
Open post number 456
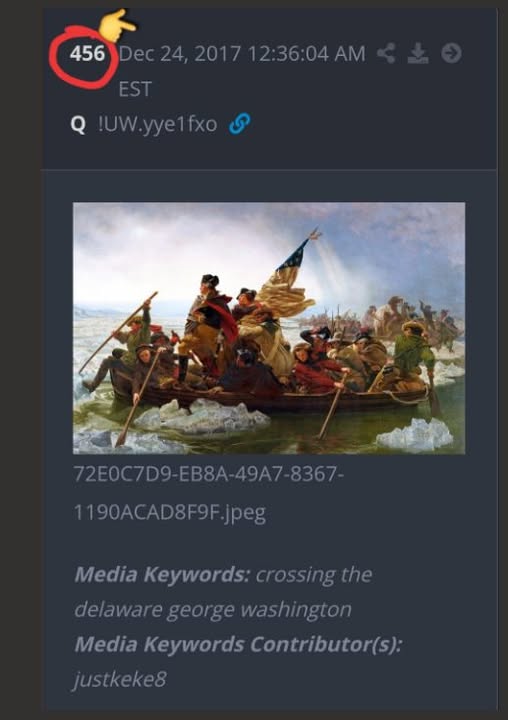[x=87, y=54]
